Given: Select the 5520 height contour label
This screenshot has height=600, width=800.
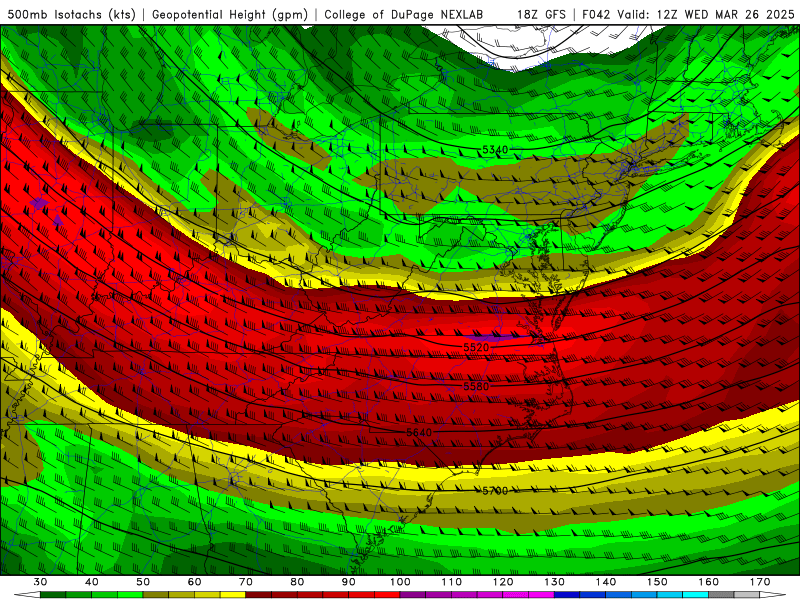Looking at the screenshot, I should coord(476,347).
